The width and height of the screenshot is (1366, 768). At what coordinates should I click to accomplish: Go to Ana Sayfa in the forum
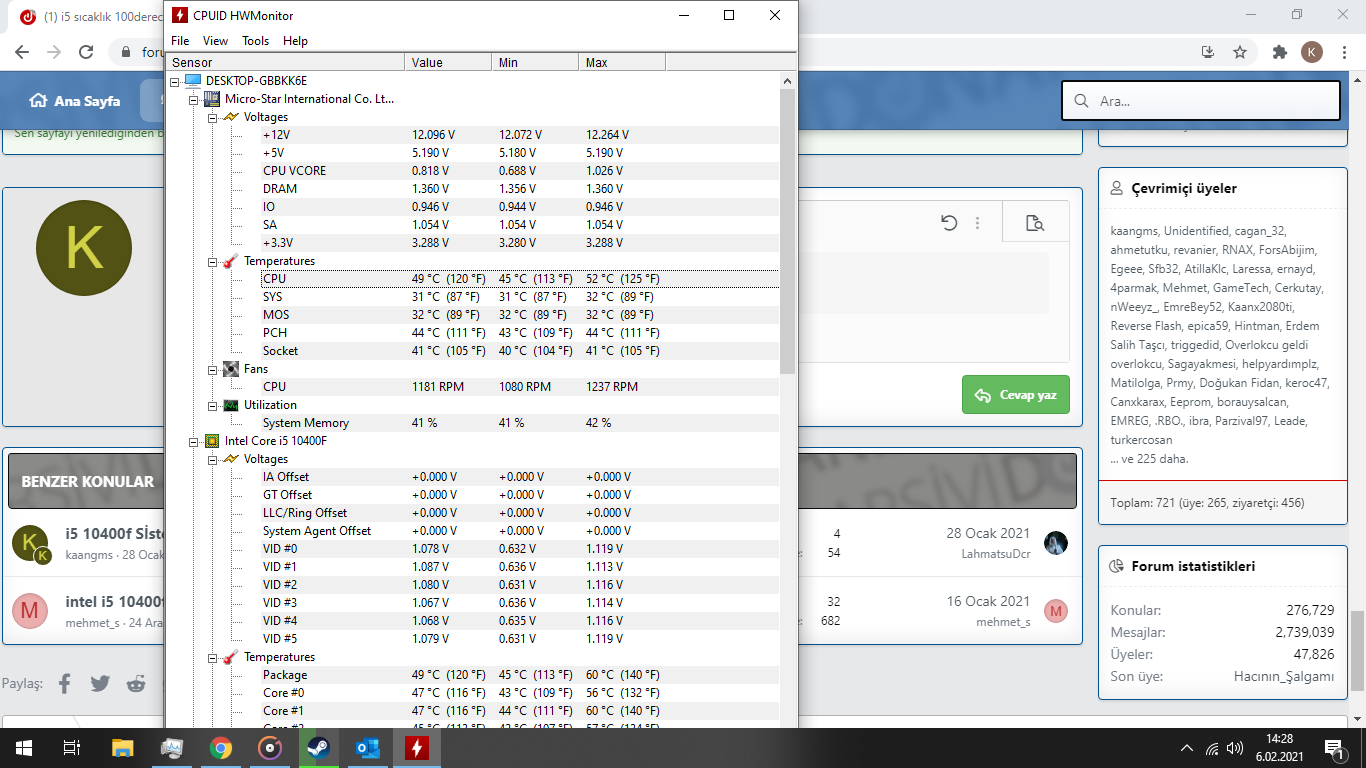(75, 101)
